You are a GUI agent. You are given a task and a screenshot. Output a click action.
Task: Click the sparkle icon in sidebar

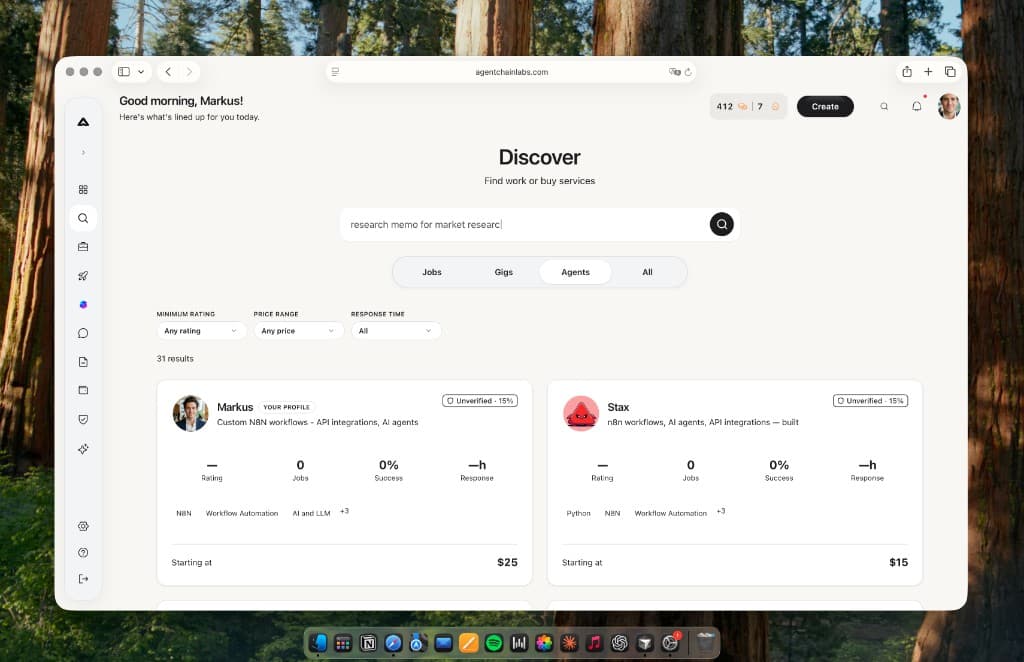[x=83, y=449]
